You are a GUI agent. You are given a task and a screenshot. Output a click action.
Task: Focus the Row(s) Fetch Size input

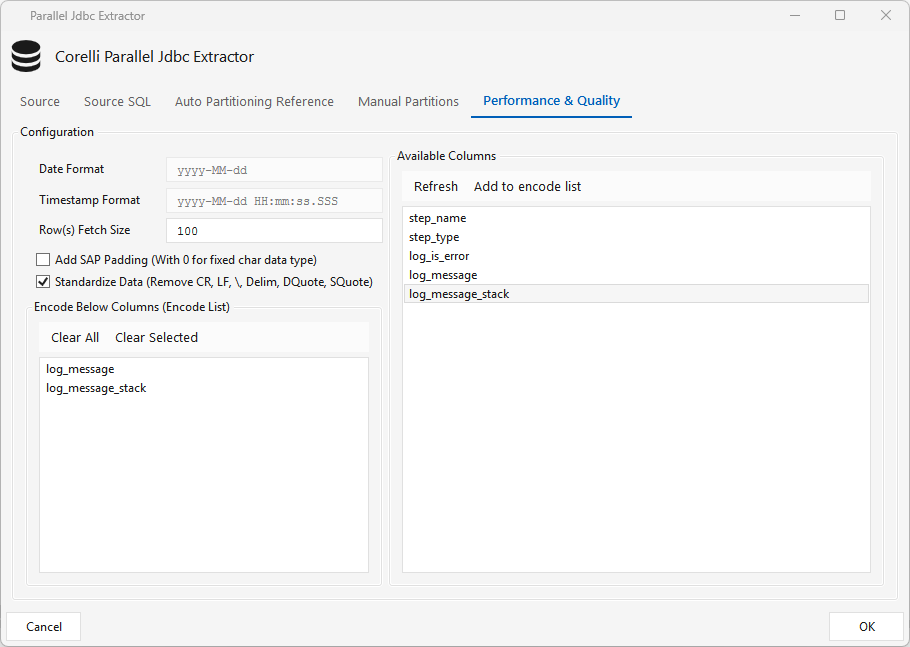click(274, 231)
